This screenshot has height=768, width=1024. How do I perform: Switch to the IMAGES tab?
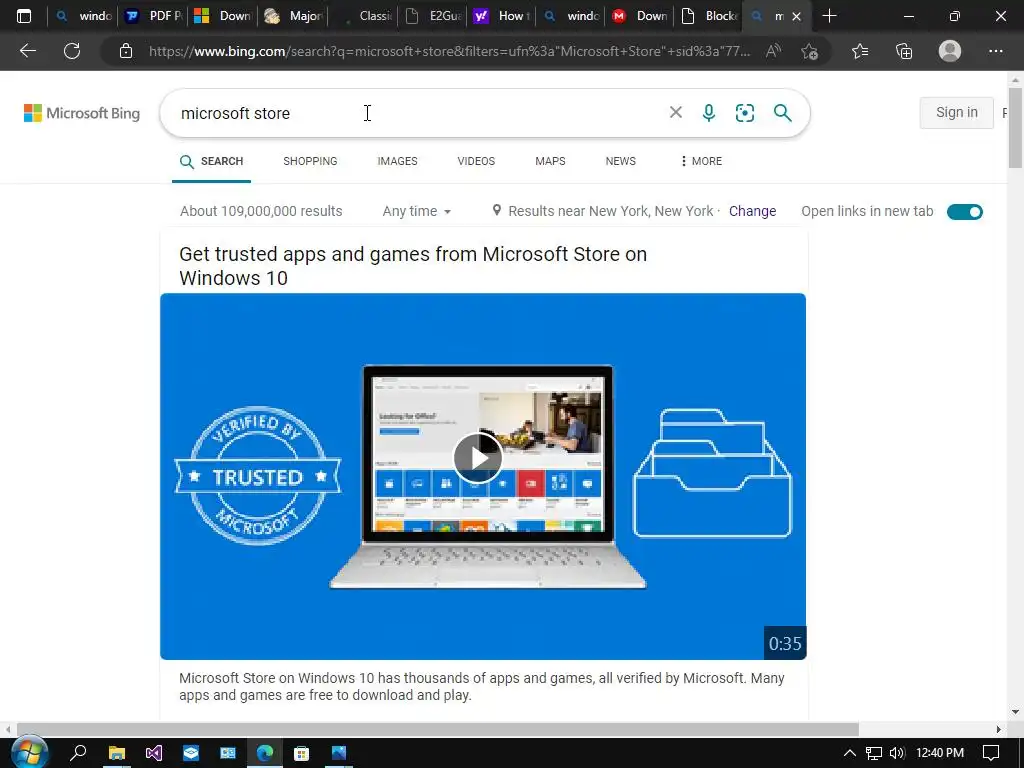[x=397, y=161]
